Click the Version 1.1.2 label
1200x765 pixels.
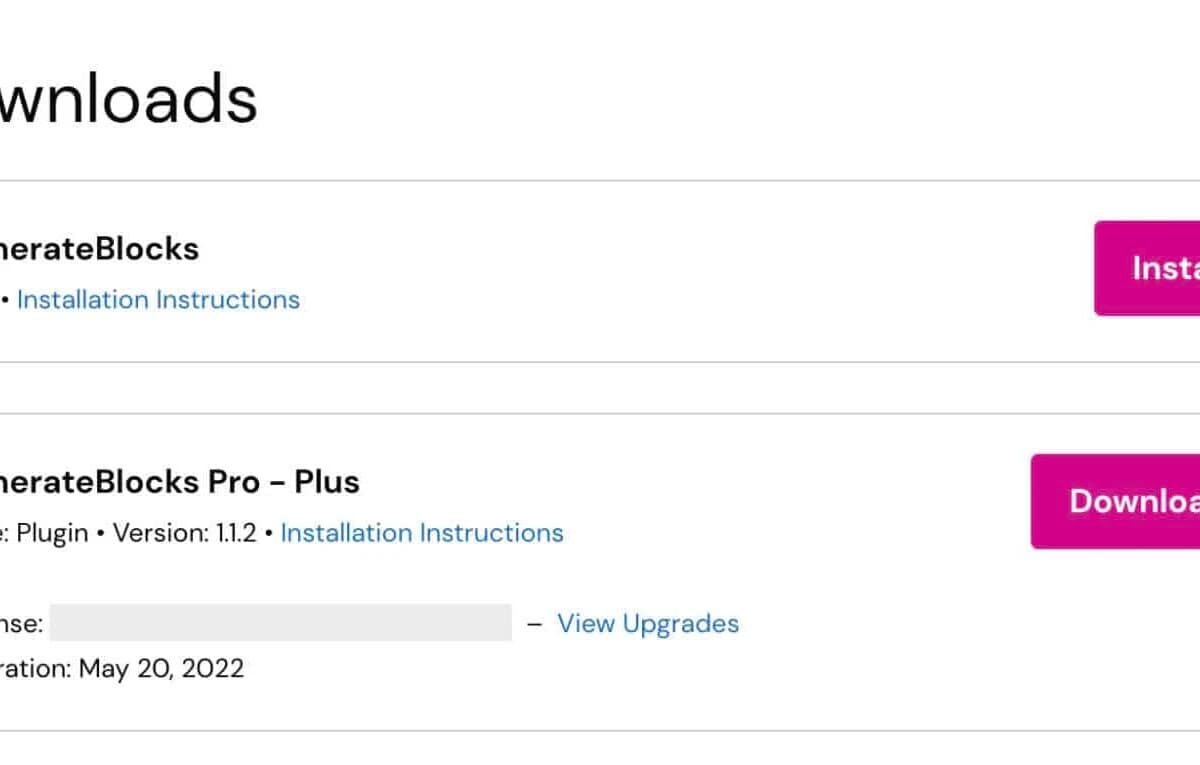(x=185, y=532)
